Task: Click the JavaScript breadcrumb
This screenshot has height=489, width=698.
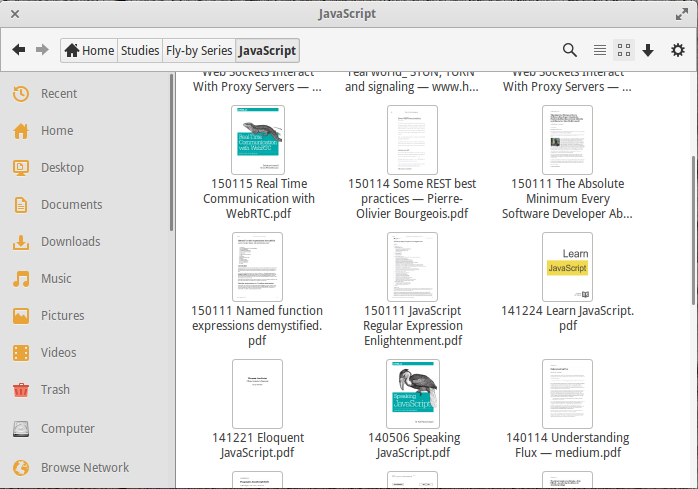Action: (x=267, y=50)
